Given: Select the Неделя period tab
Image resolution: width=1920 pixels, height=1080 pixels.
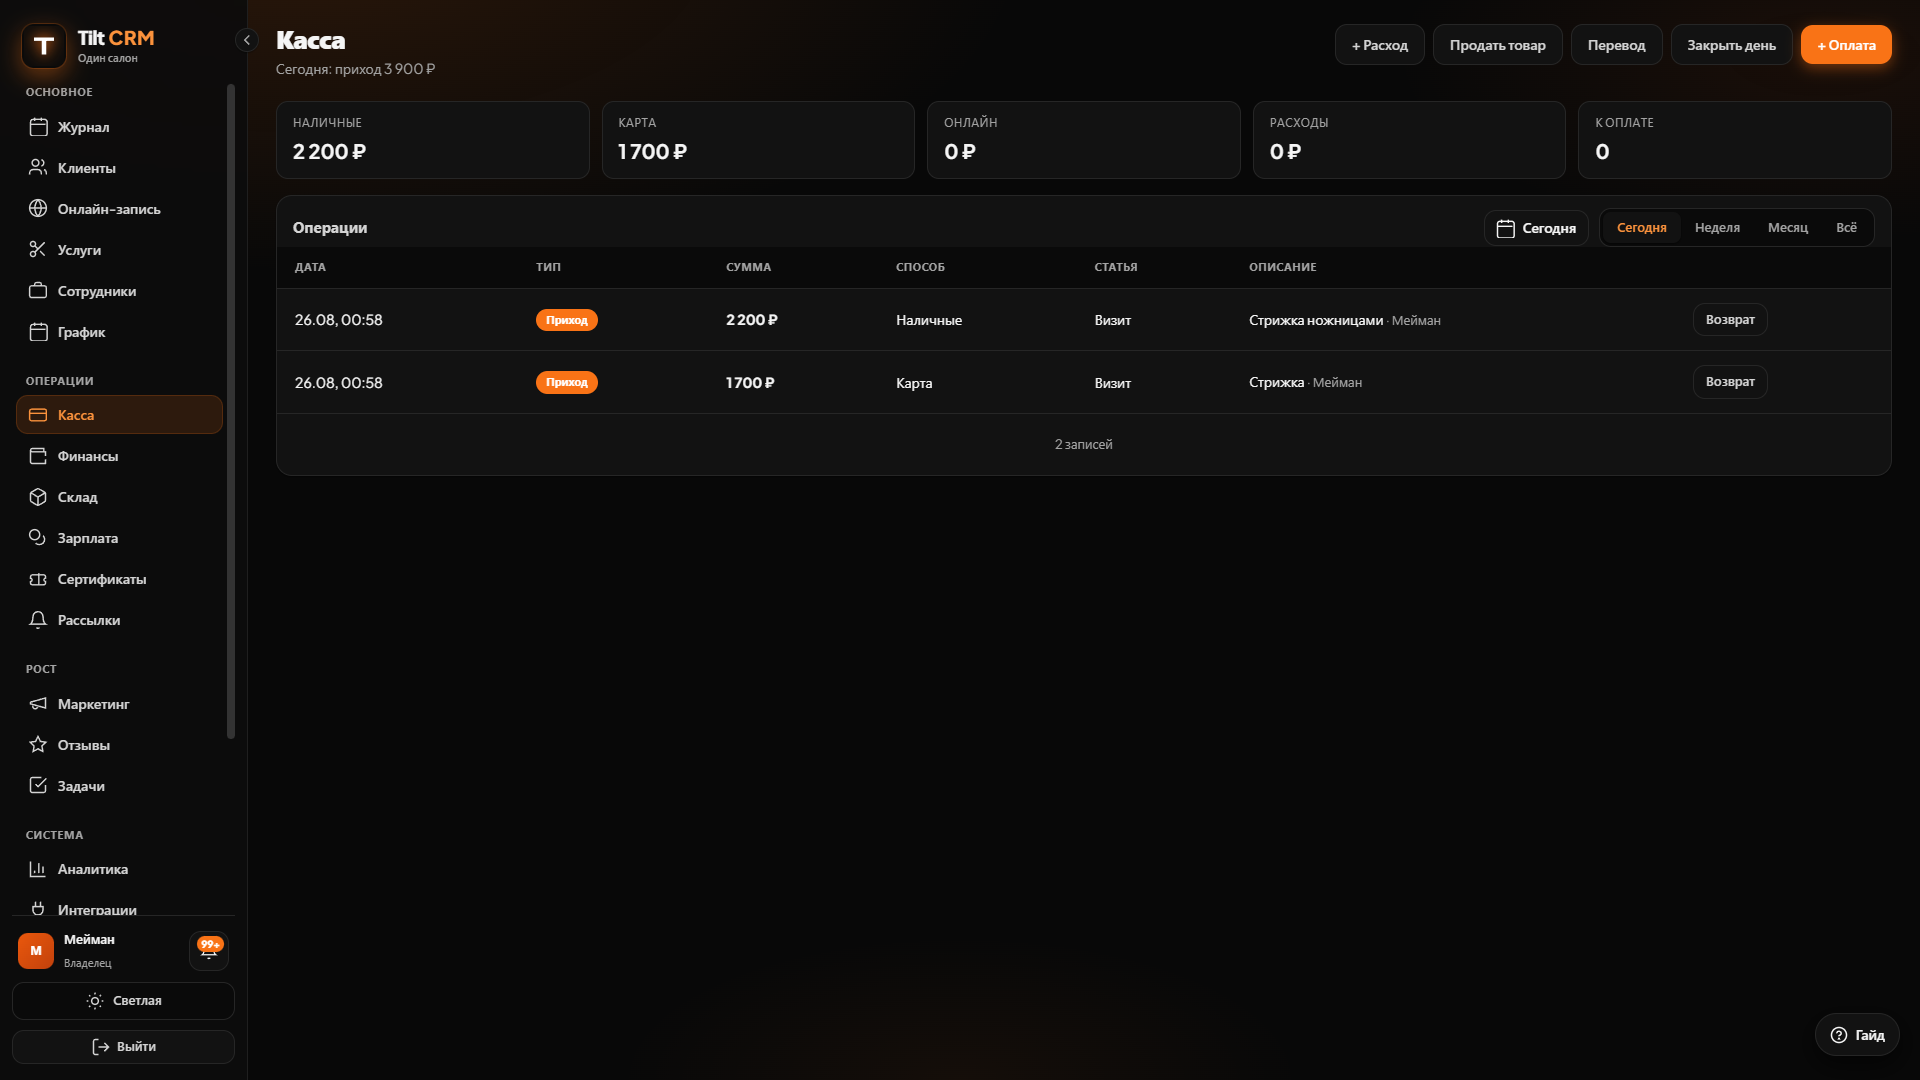Looking at the screenshot, I should [x=1717, y=228].
